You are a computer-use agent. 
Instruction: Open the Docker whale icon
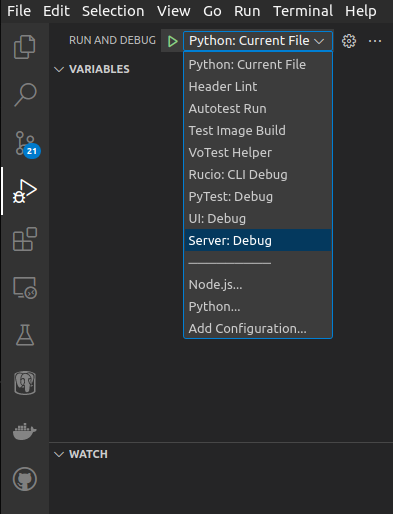pos(25,431)
